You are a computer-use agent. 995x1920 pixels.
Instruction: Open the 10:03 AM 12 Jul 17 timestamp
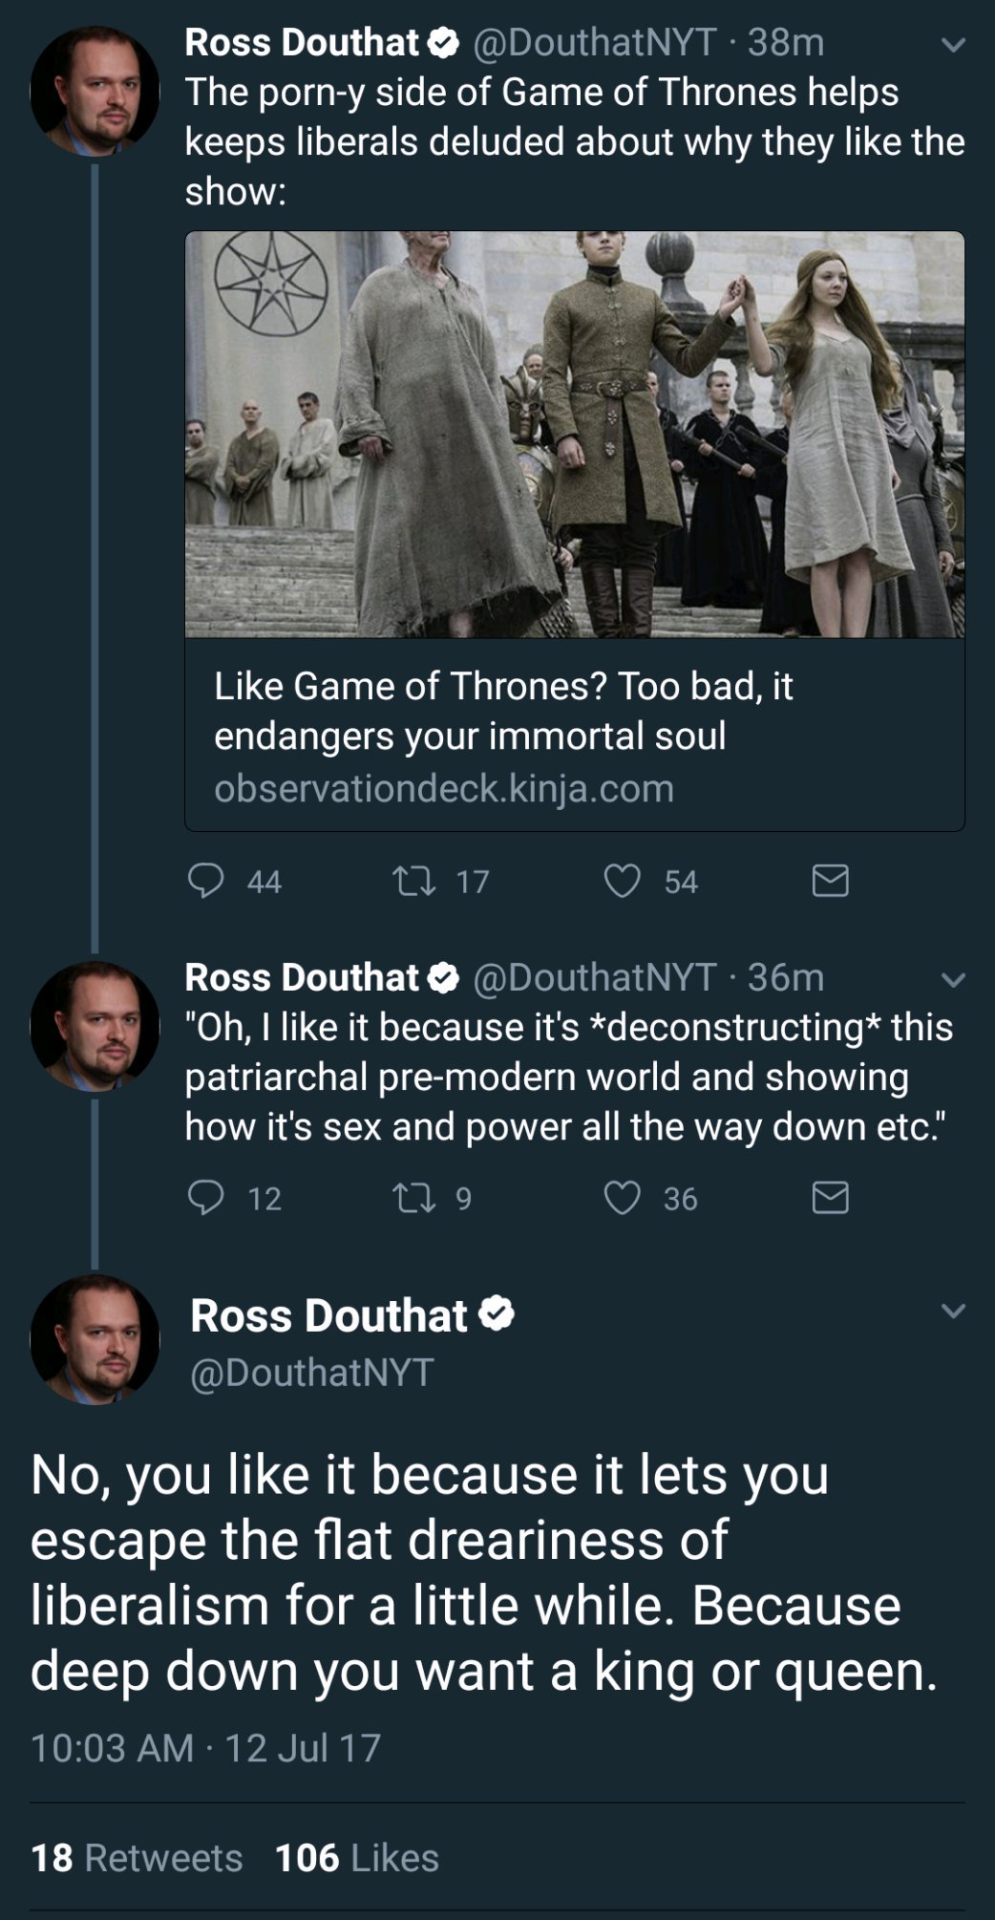click(x=206, y=1748)
